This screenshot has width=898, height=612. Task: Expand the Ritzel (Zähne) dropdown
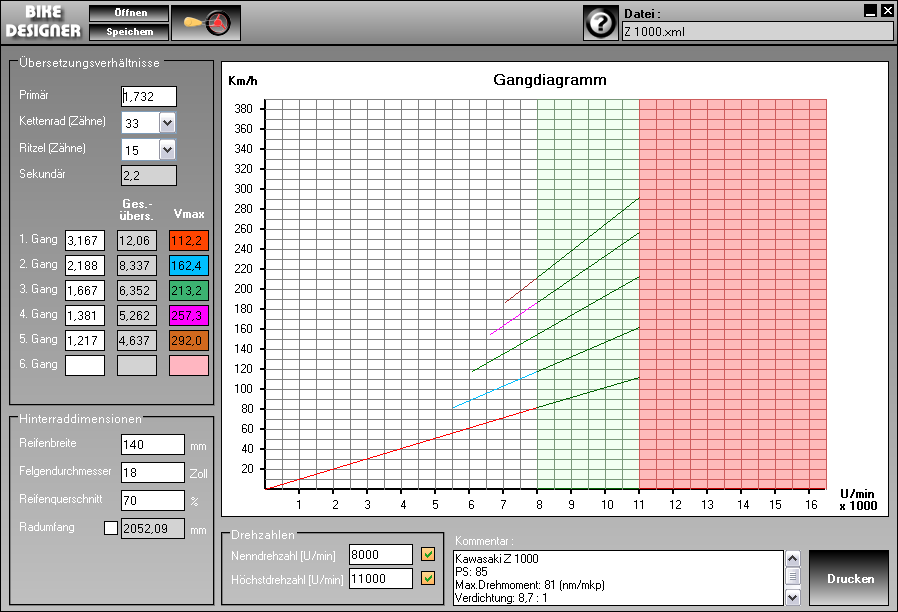pyautogui.click(x=167, y=149)
